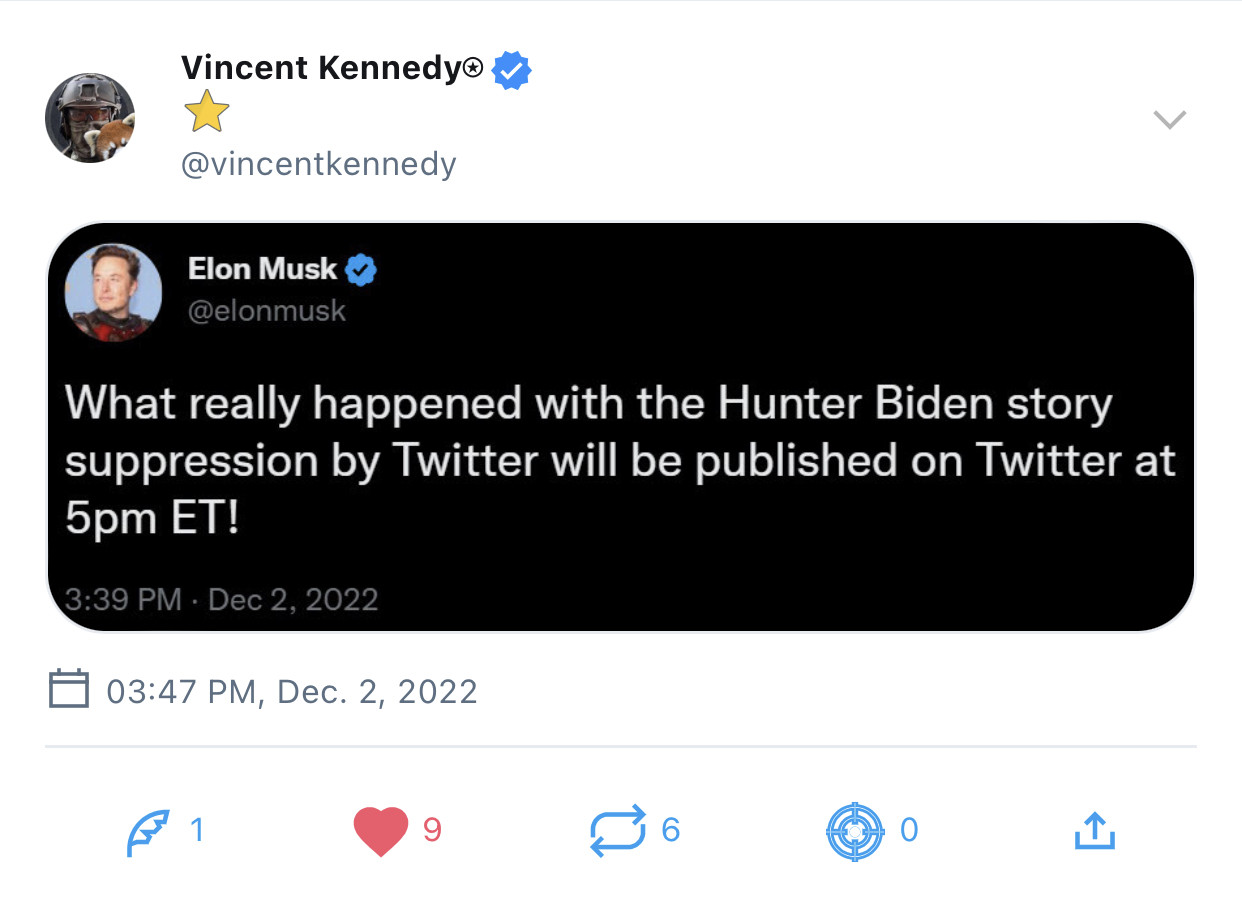Repost using the blue arrows icon
This screenshot has width=1242, height=907.
coord(618,832)
